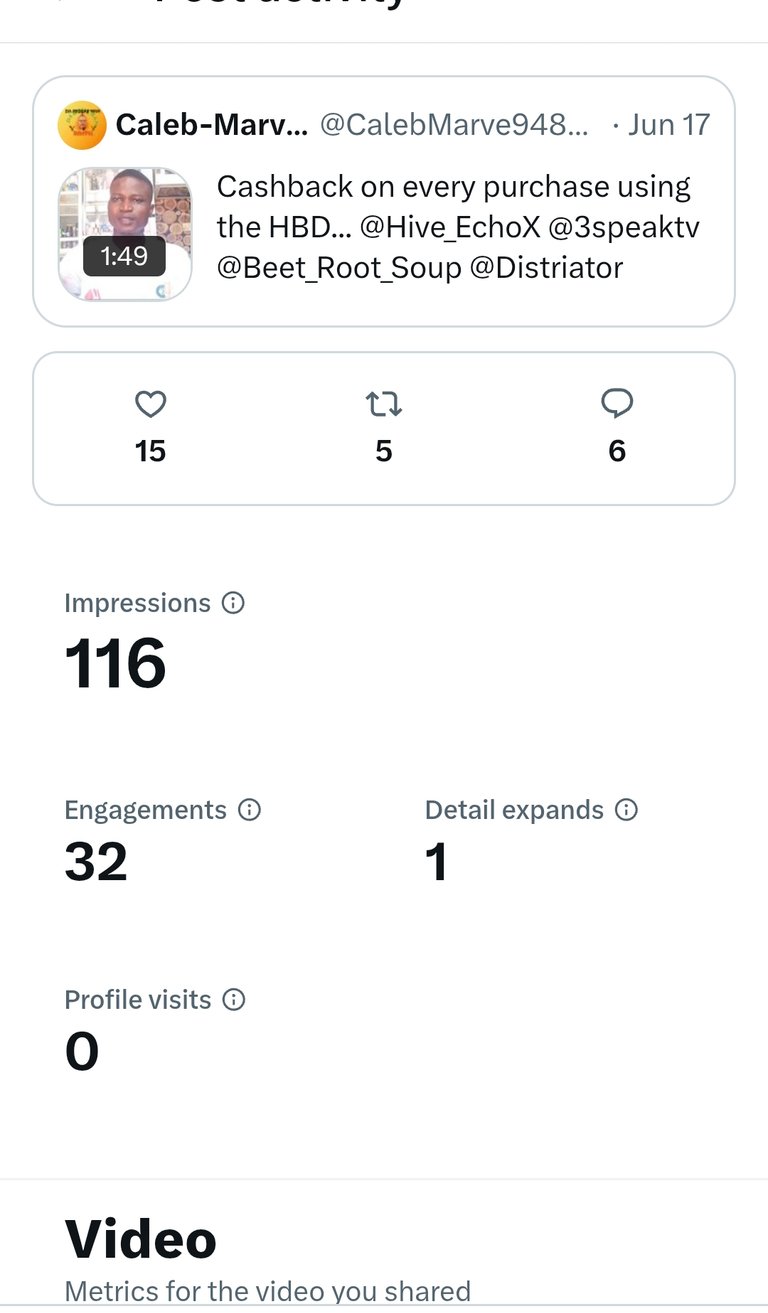Select the Caleb-Marv display name
This screenshot has width=768, height=1313.
(x=212, y=125)
